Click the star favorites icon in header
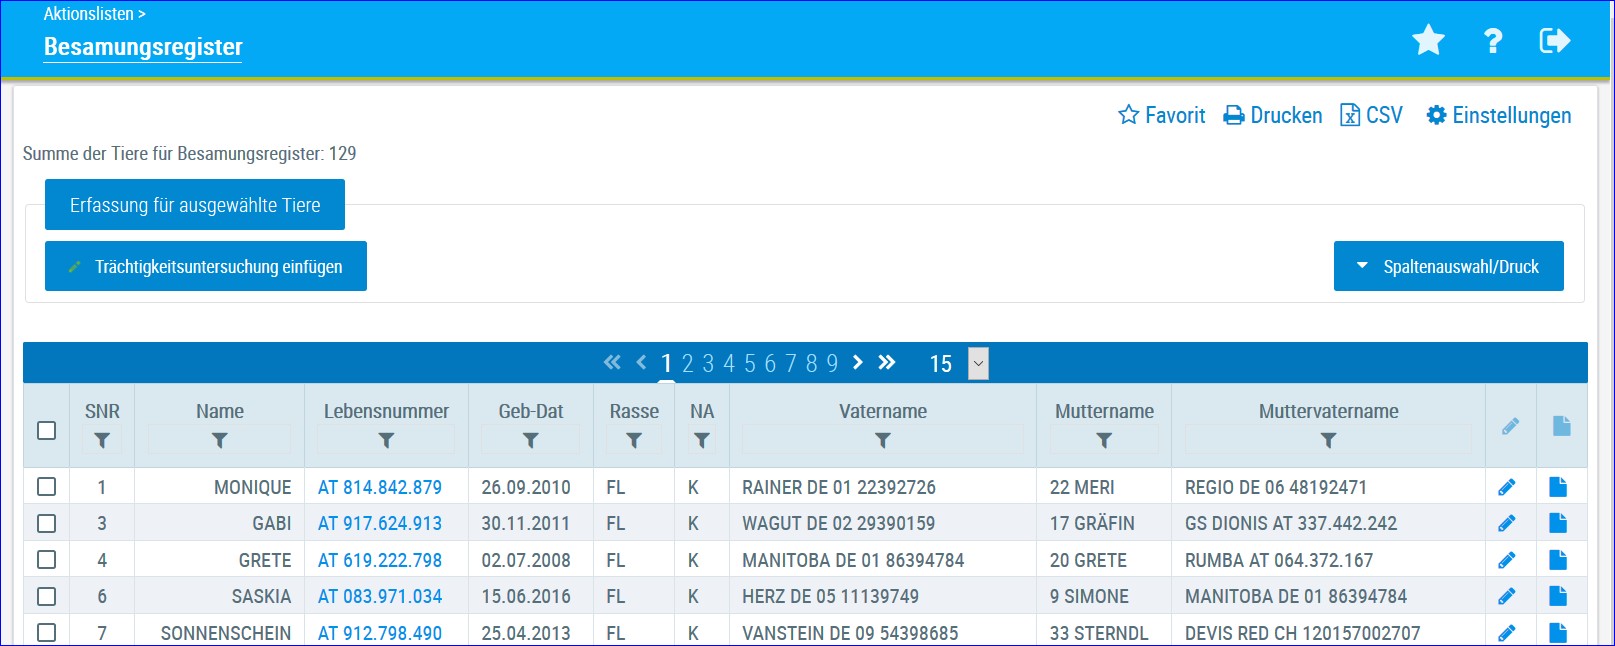The image size is (1615, 646). point(1428,41)
